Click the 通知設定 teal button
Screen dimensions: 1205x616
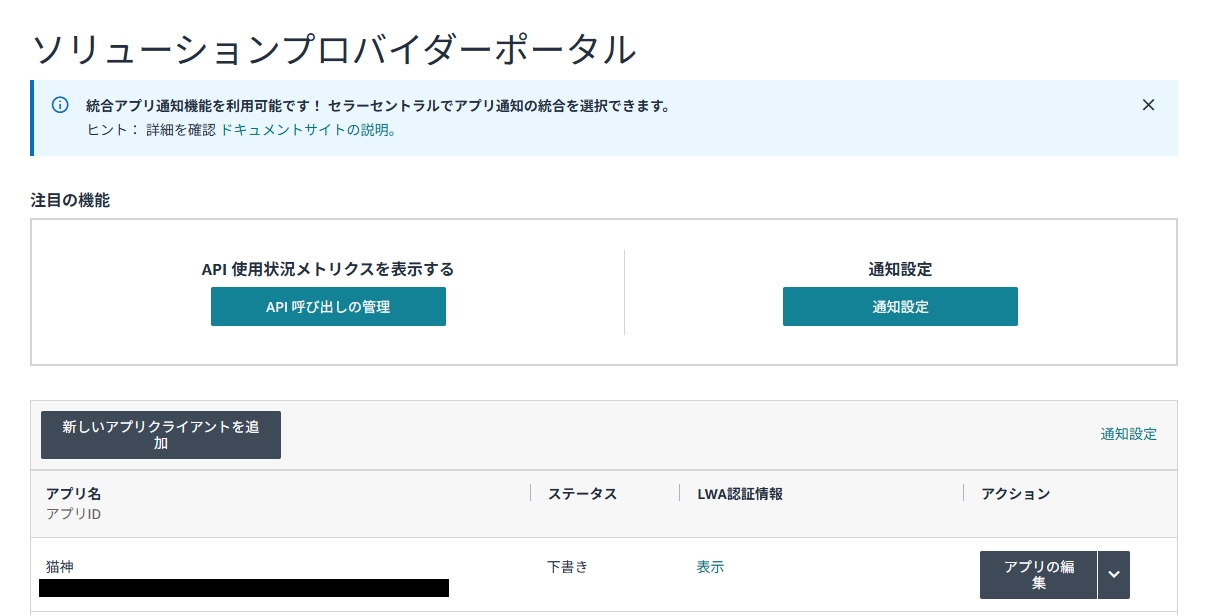[x=899, y=306]
